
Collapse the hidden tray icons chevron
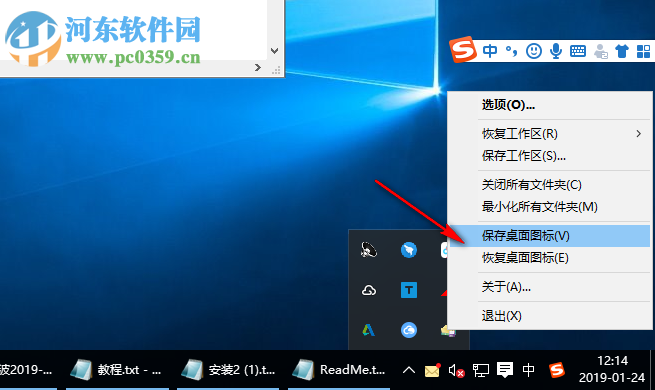pos(409,370)
